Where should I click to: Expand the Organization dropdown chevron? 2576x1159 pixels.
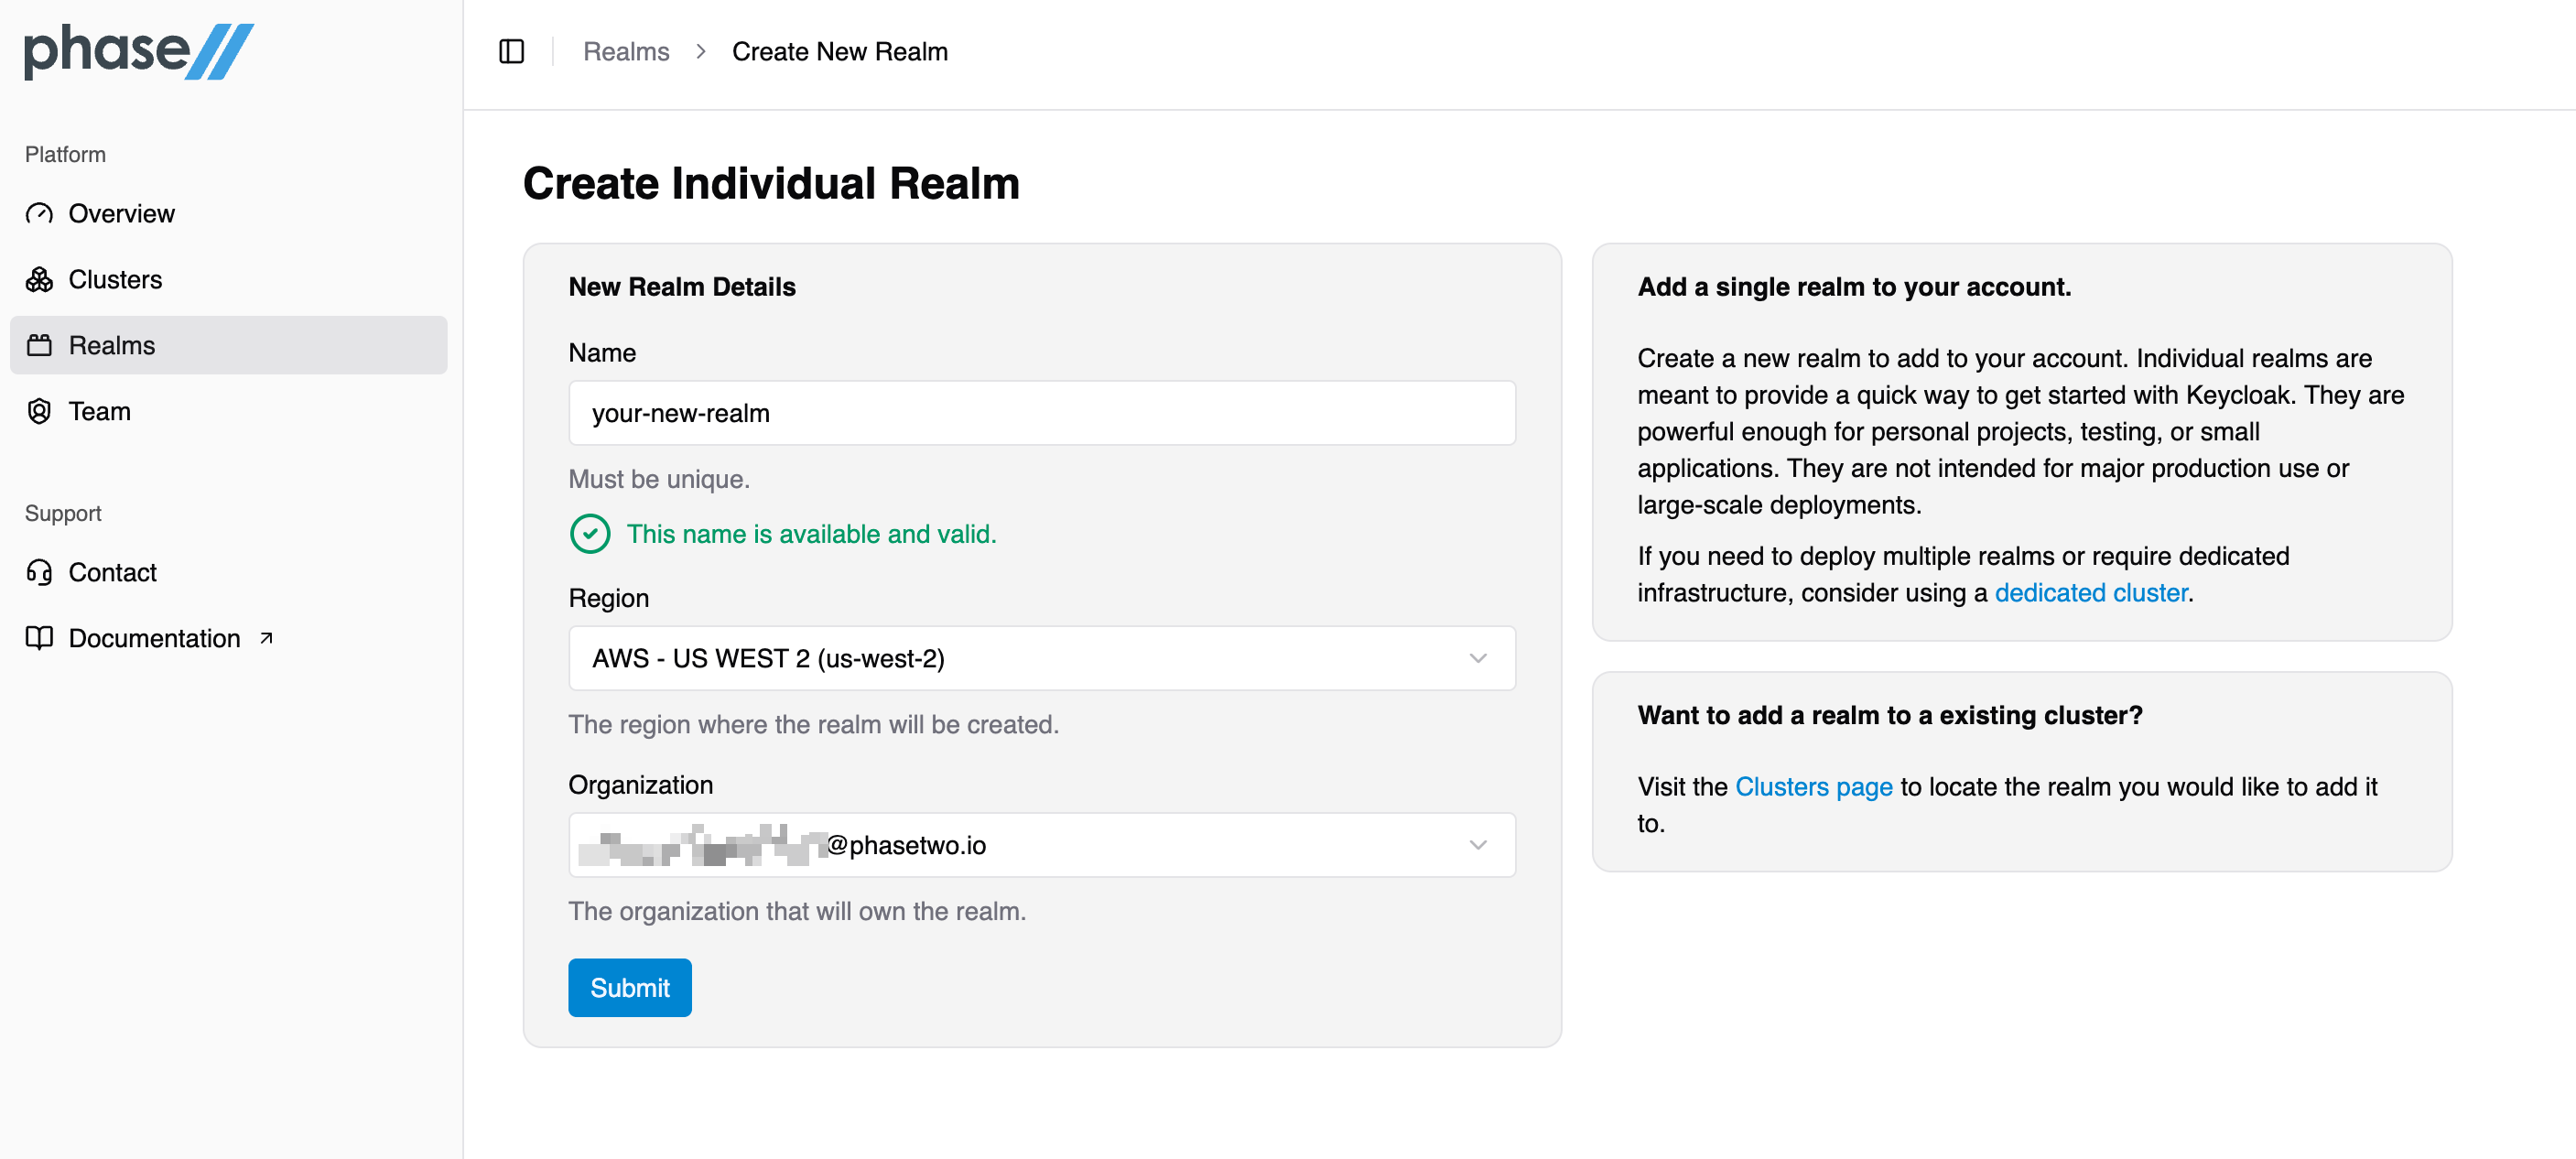pos(1477,845)
